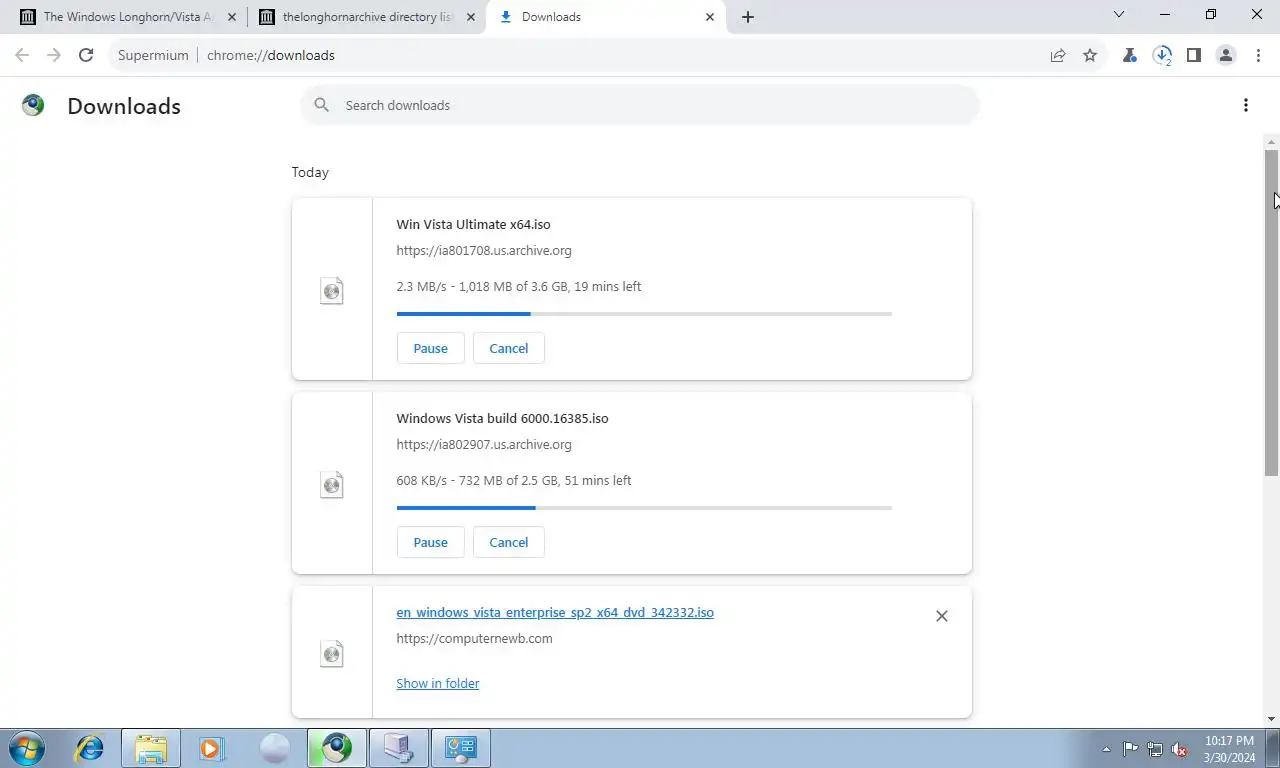Open the tab search chevron
Screen dimensions: 1280x768
[x=1119, y=15]
